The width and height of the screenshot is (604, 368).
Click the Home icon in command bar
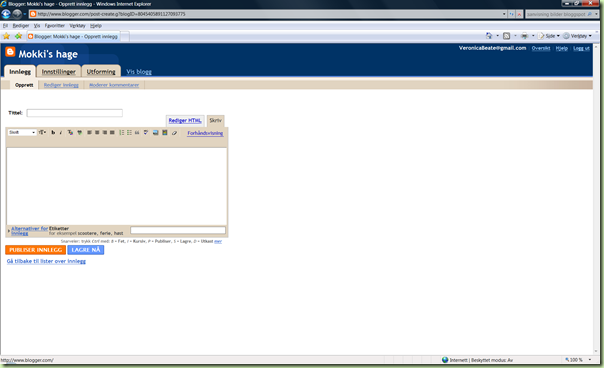coord(489,36)
